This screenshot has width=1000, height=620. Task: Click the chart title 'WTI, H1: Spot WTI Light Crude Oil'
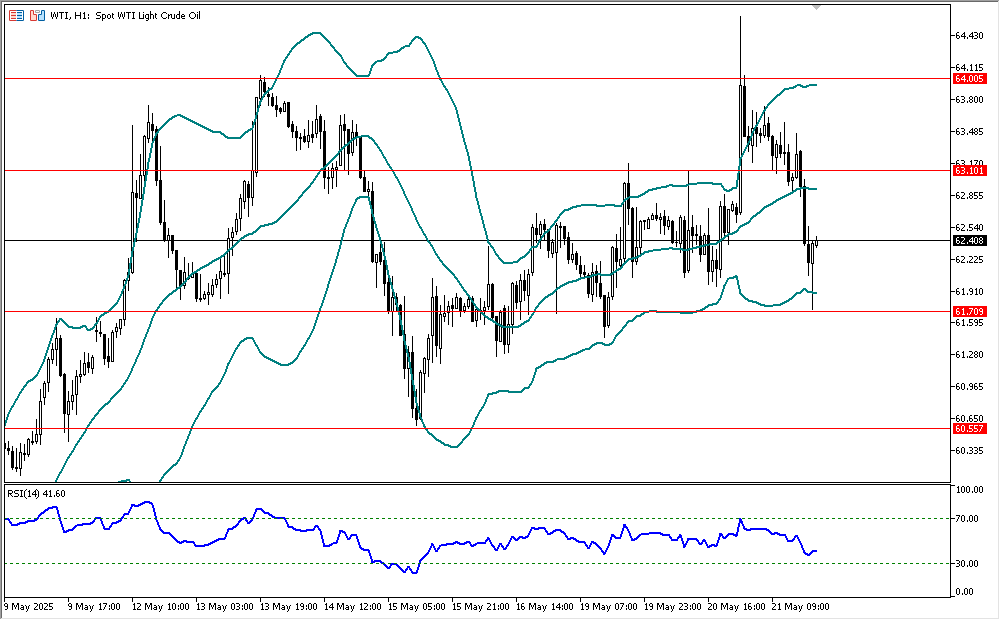coord(126,15)
